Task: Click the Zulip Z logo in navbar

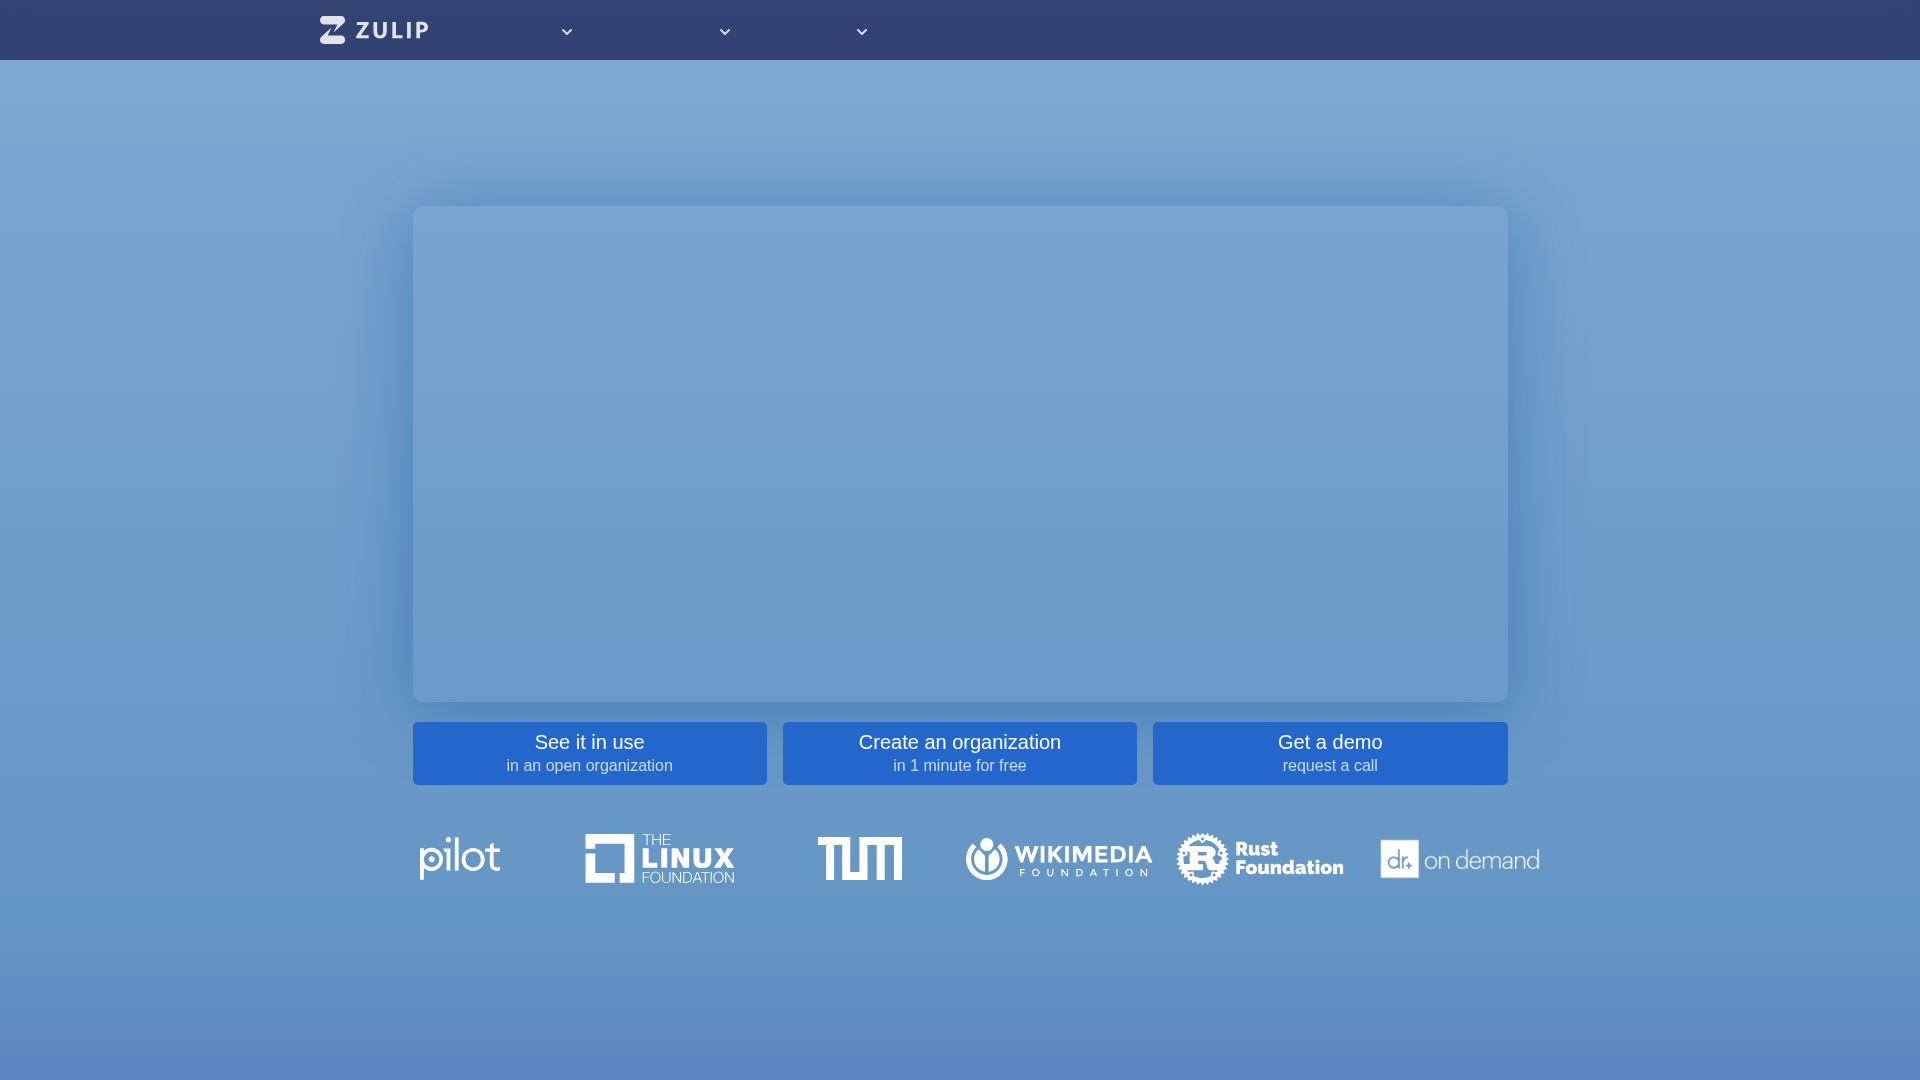Action: click(331, 30)
